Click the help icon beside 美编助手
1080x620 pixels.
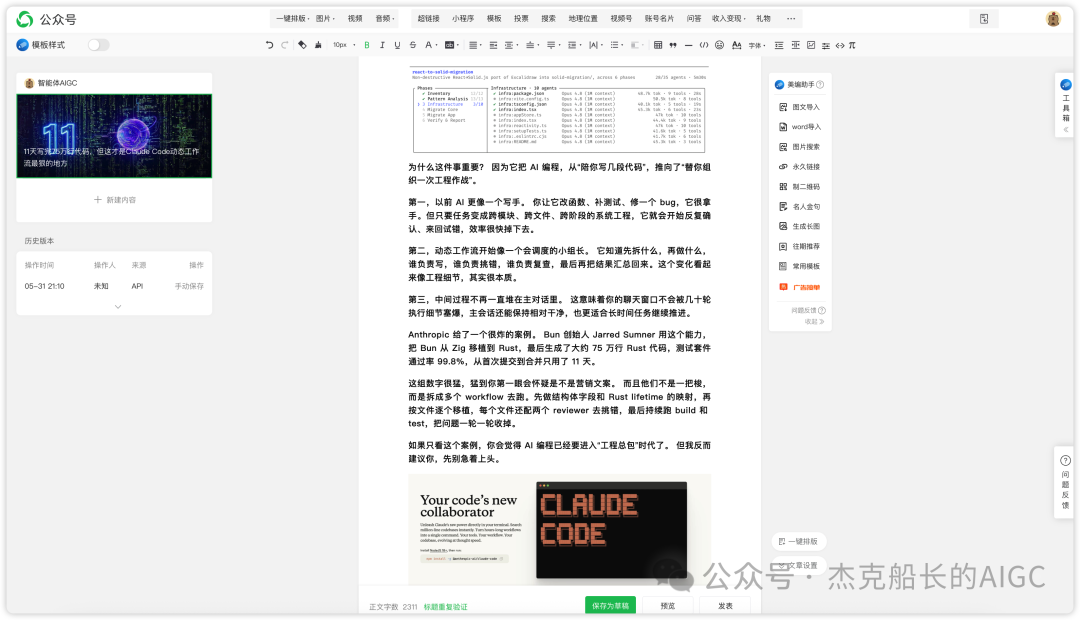click(x=820, y=85)
